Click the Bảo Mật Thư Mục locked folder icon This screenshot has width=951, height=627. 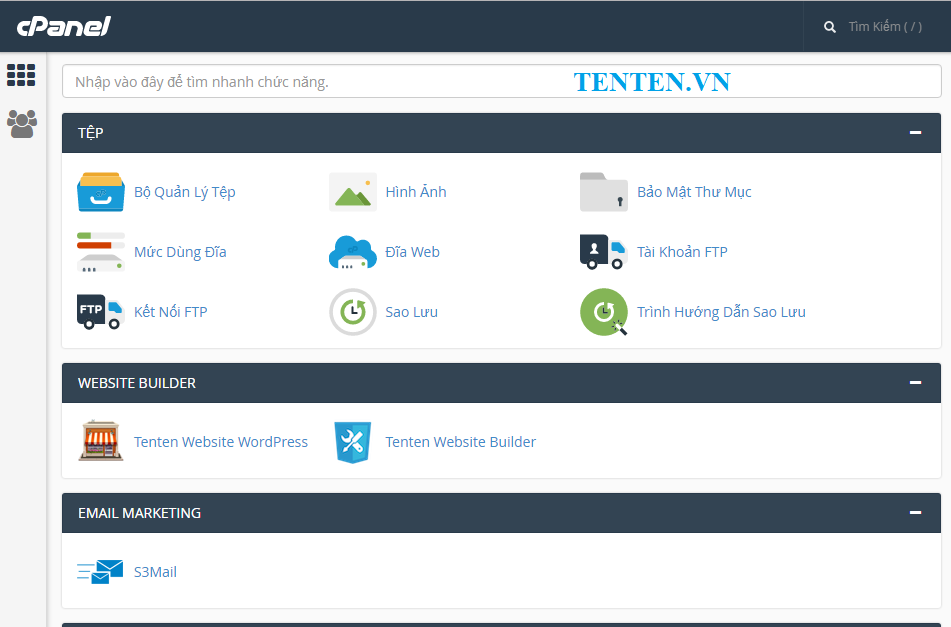click(x=603, y=192)
